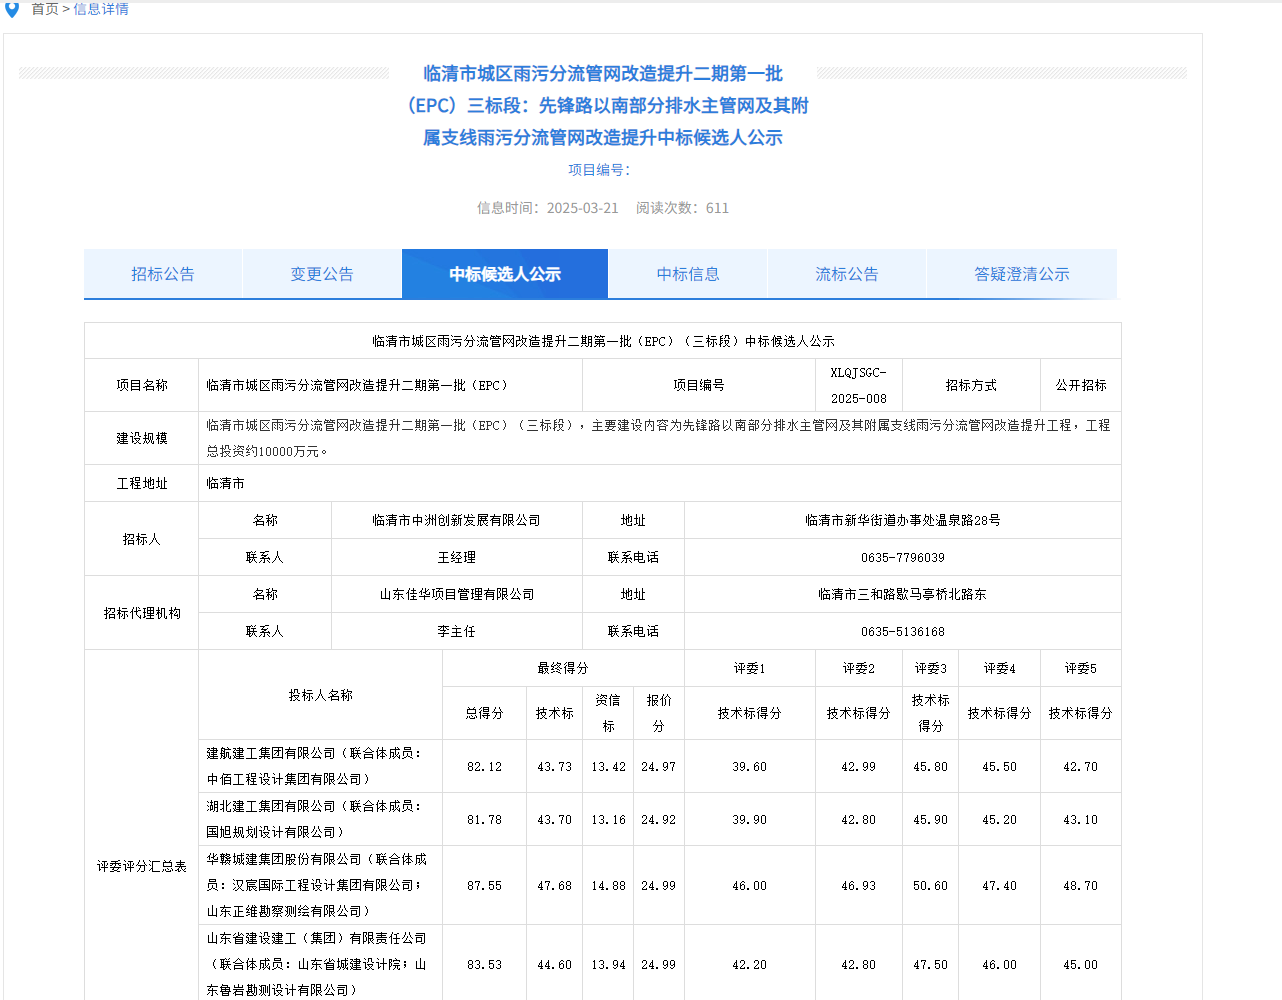Click the 评委3 column header
Viewport: 1282px width, 1000px height.
pyautogui.click(x=931, y=668)
